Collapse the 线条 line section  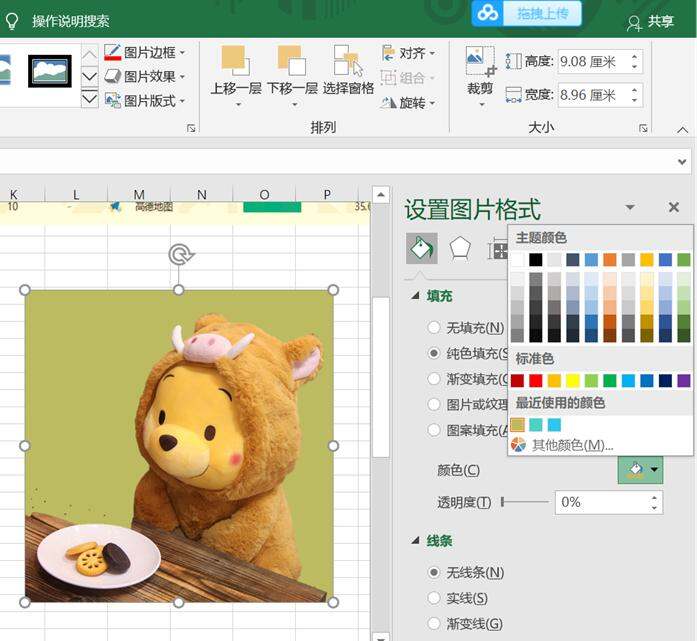(415, 541)
